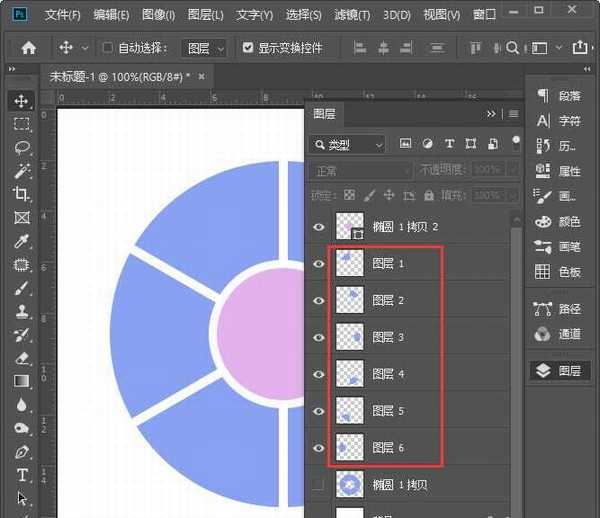Select the Gradient tool
This screenshot has height=518, width=600.
(x=22, y=381)
